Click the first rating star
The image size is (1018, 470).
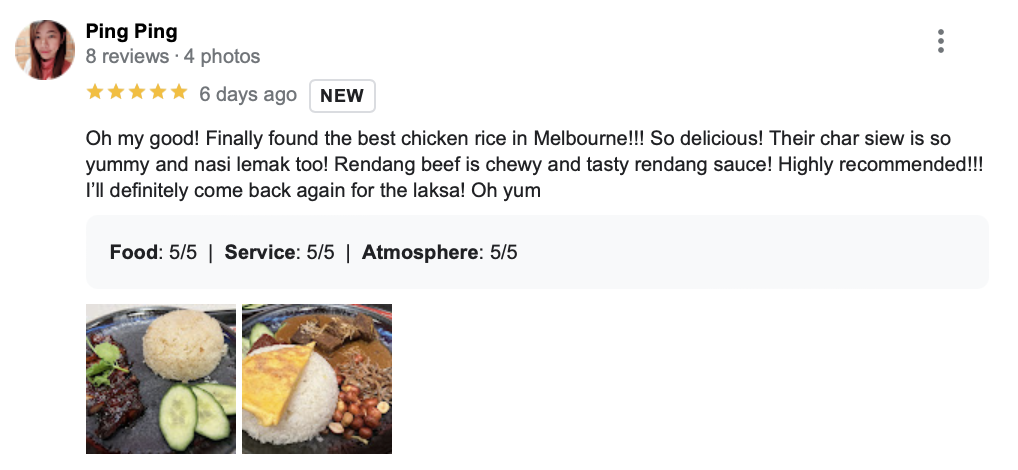pyautogui.click(x=96, y=93)
